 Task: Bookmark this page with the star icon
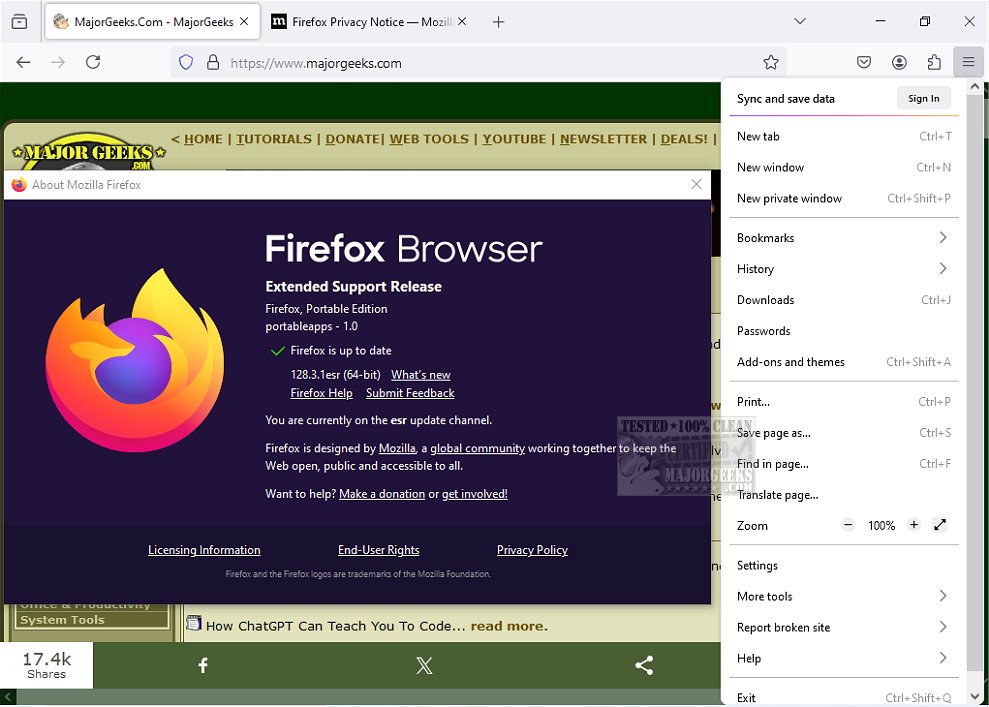pos(770,61)
